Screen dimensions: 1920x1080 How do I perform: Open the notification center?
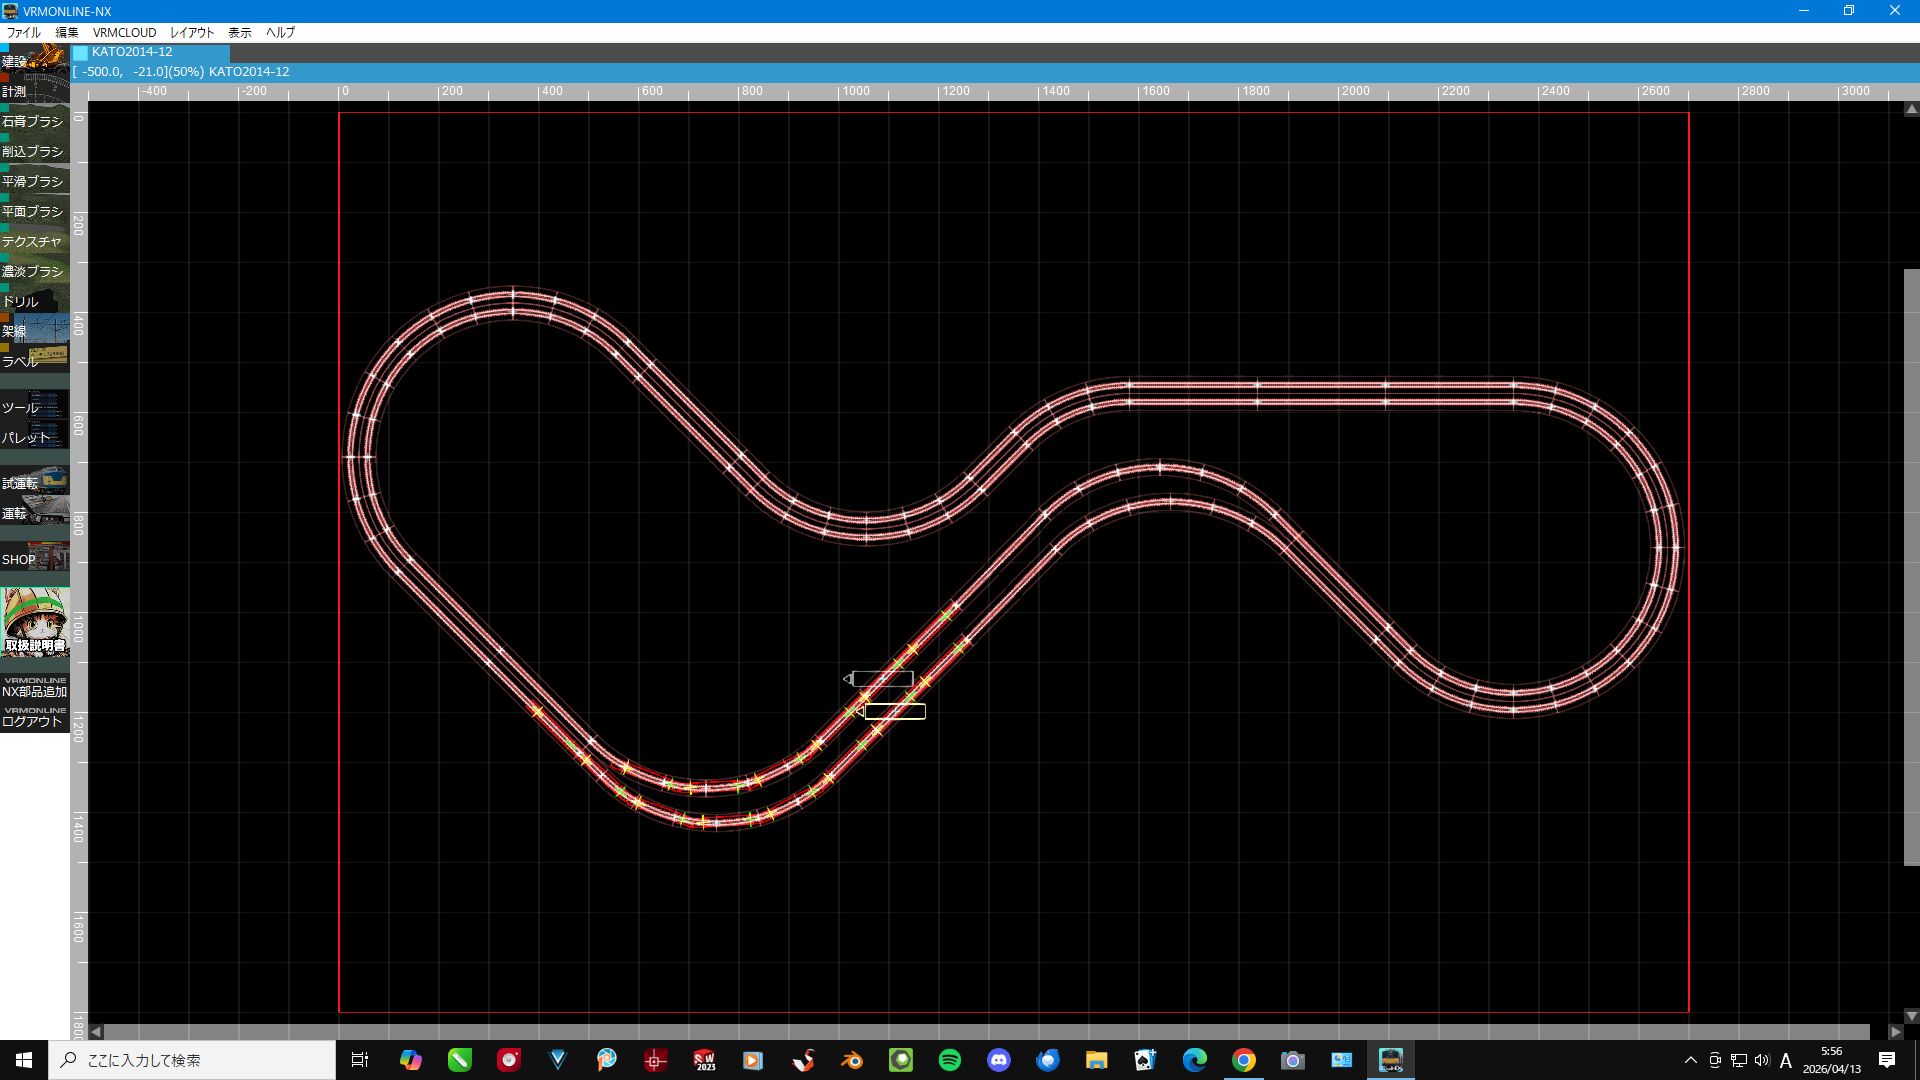(1887, 1060)
